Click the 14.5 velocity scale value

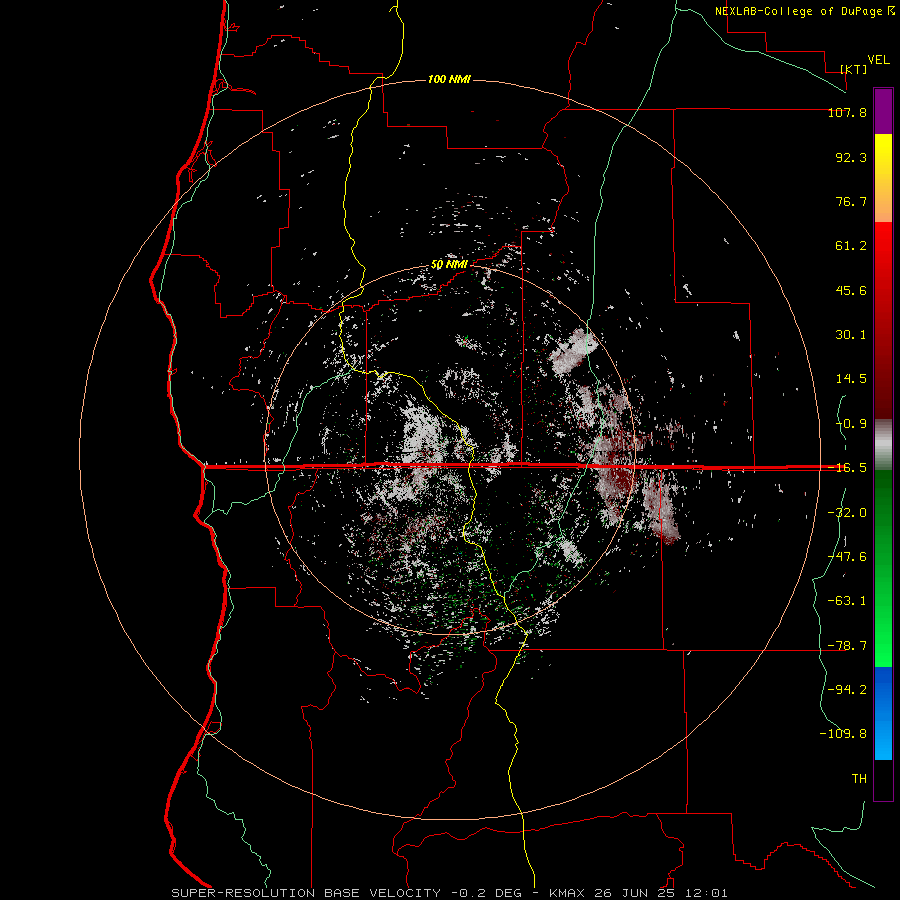[851, 379]
